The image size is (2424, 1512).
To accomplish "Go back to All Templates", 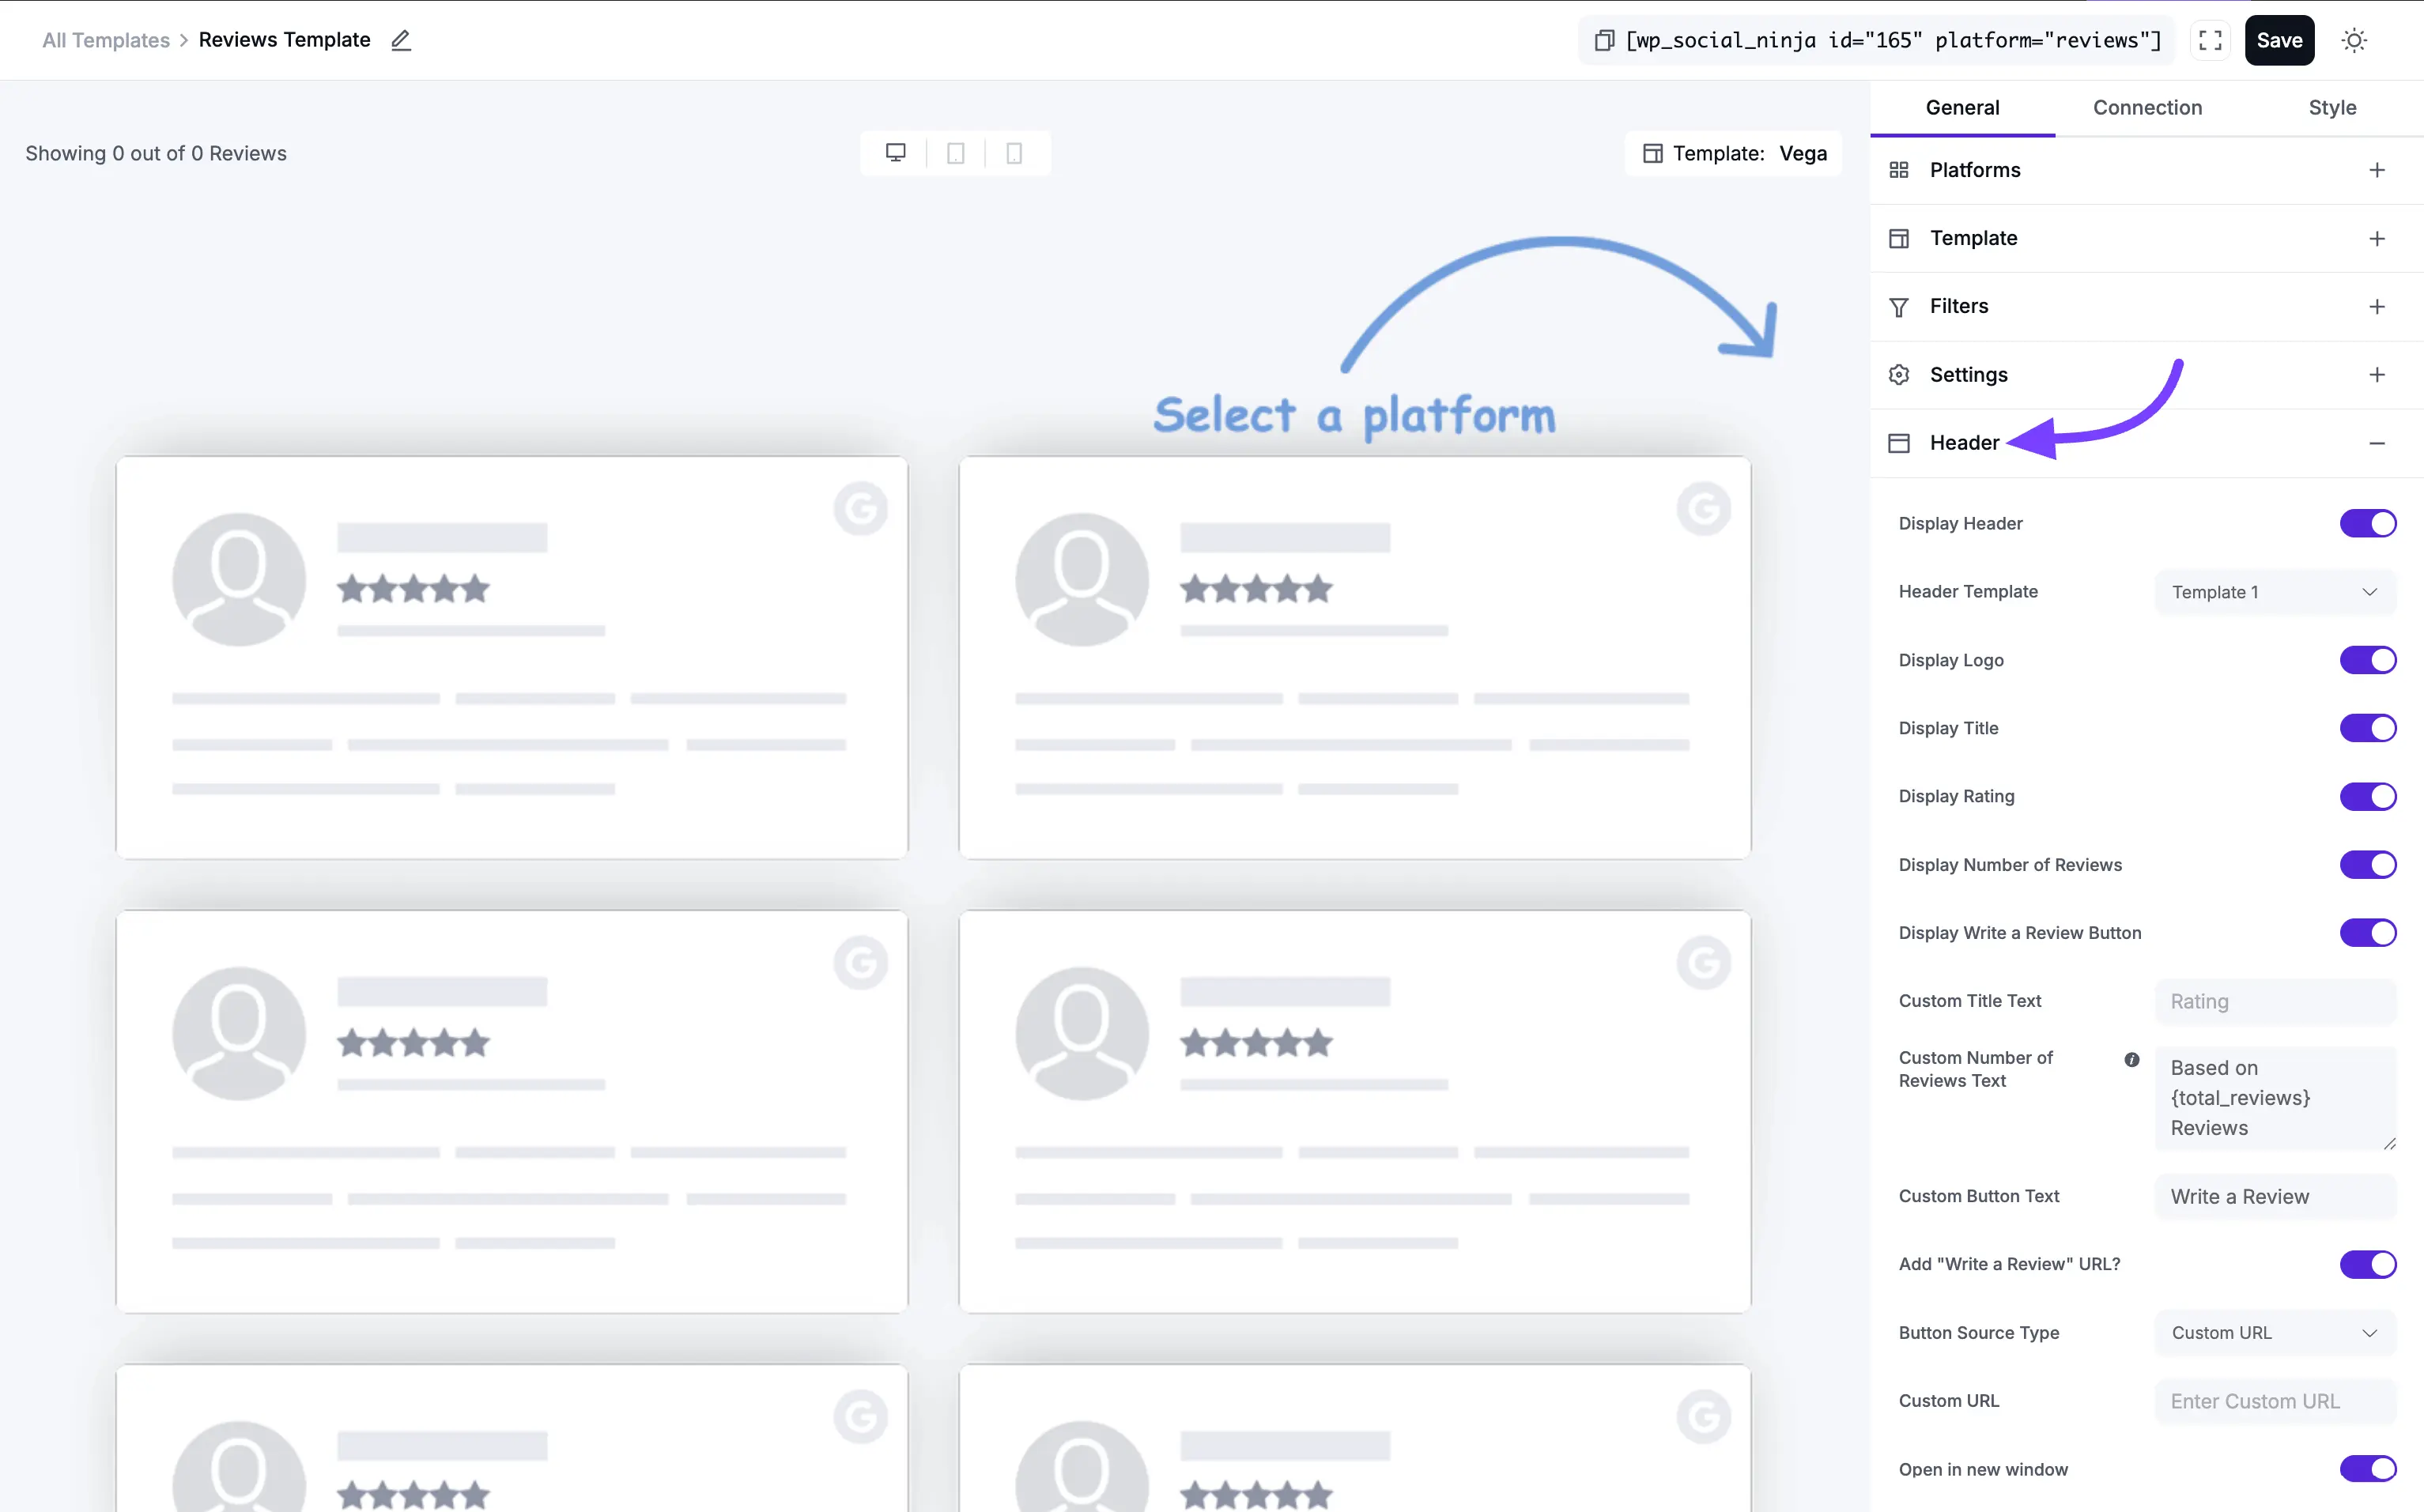I will pyautogui.click(x=105, y=40).
